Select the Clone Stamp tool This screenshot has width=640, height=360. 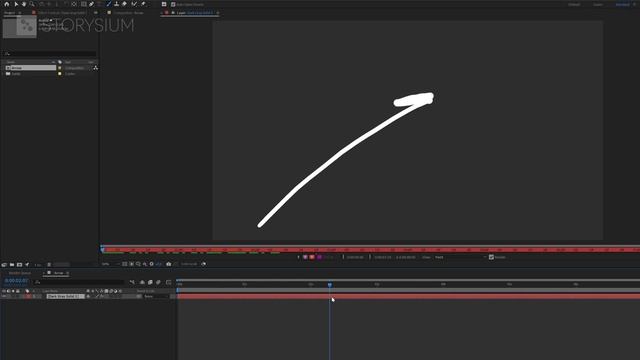(116, 4)
